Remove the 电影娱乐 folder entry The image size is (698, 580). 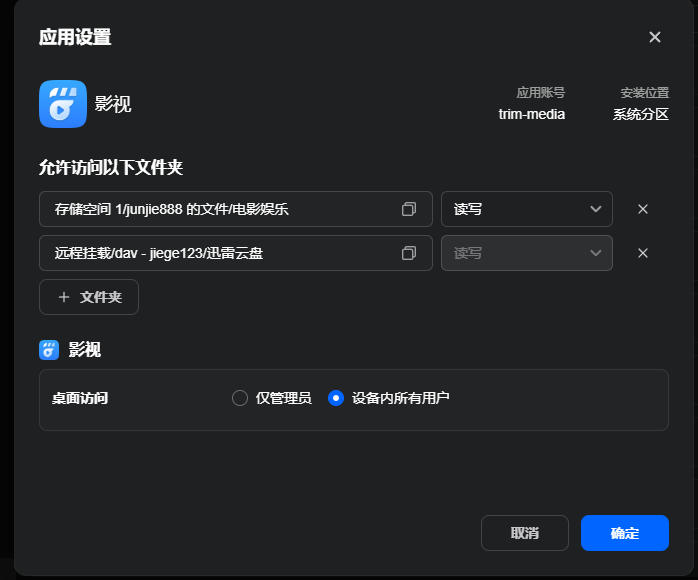(642, 209)
